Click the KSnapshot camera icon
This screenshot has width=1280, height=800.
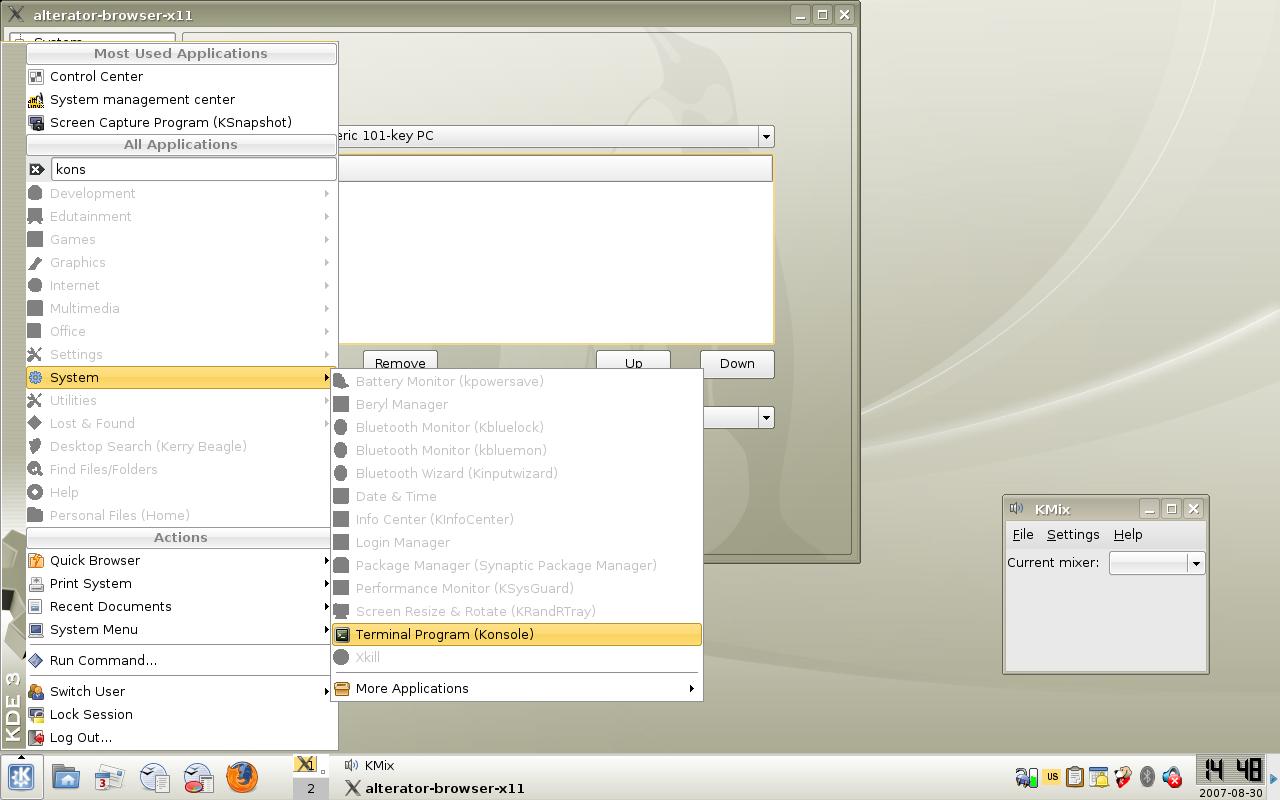pos(36,122)
